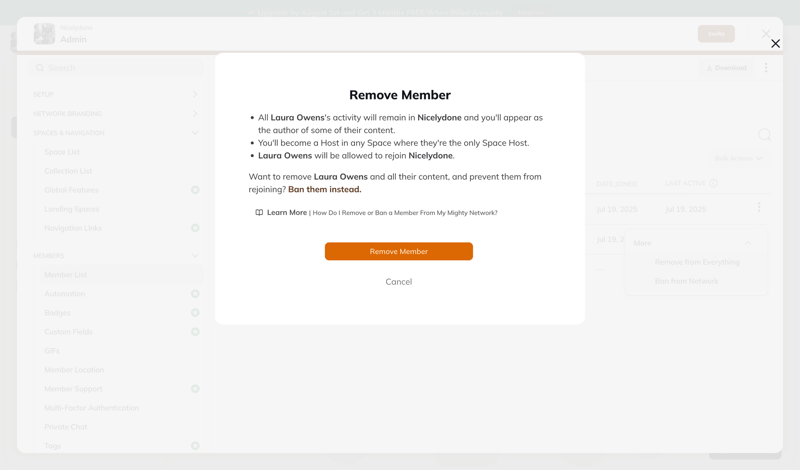Click the info icon beside Last Active

tap(713, 183)
